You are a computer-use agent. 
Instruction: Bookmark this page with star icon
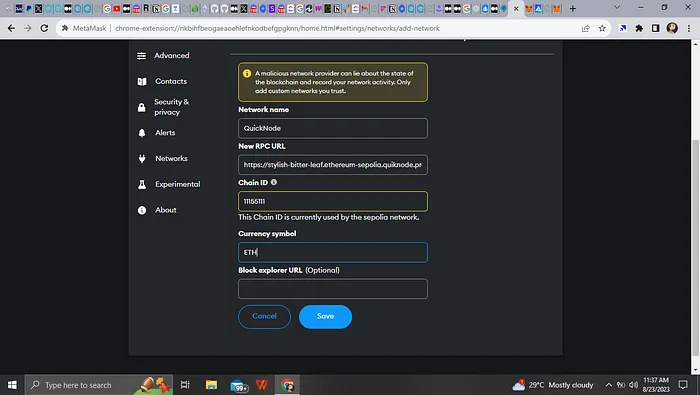602,28
